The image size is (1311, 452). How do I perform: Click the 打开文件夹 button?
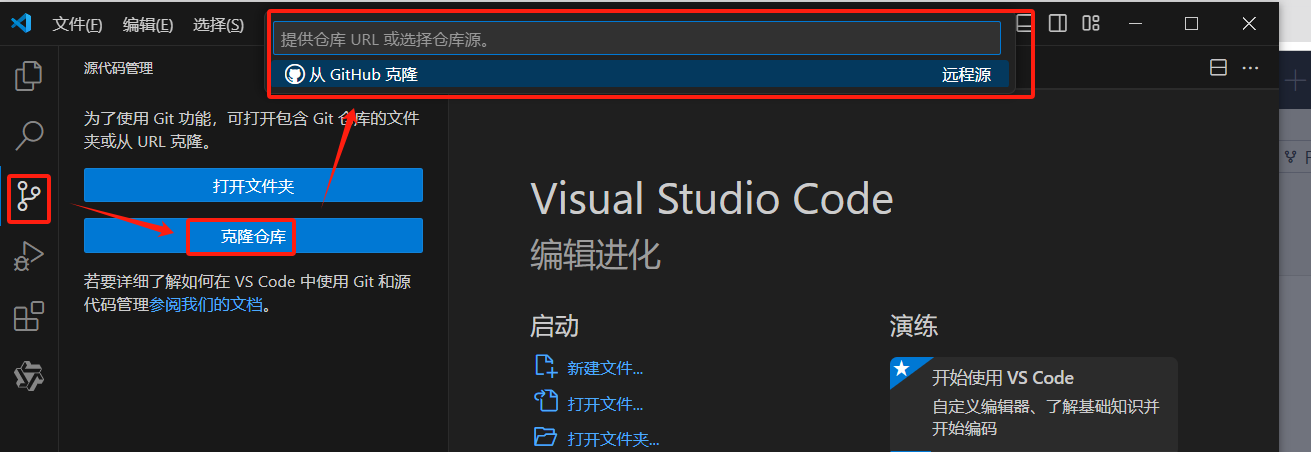click(x=253, y=185)
